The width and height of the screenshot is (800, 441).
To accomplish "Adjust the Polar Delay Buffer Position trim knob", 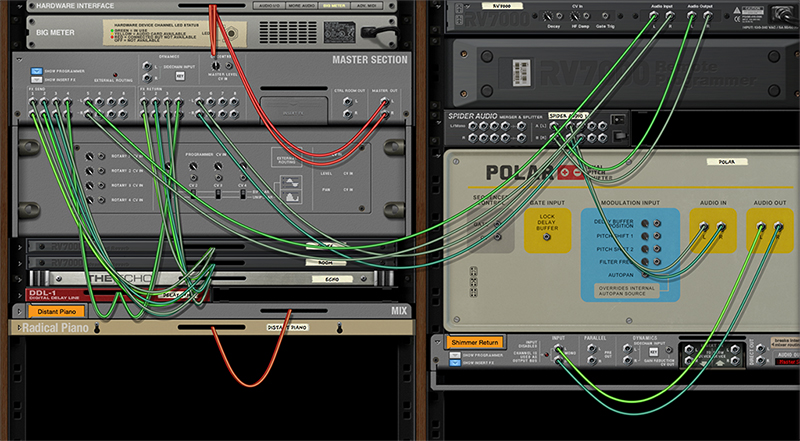I will click(x=645, y=223).
